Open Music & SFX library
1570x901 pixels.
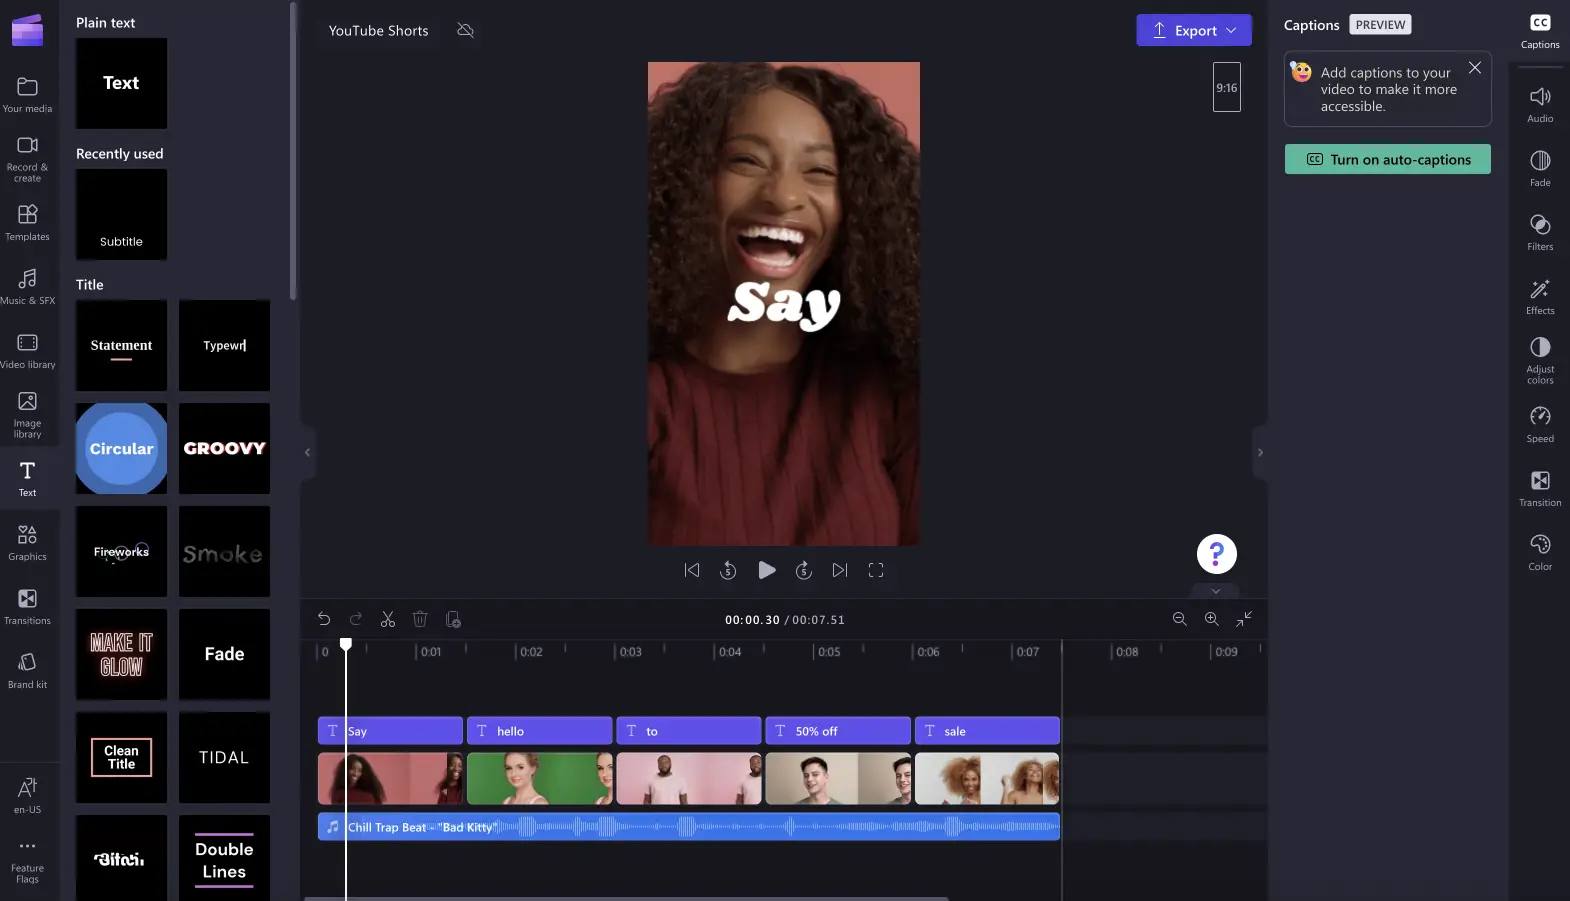pyautogui.click(x=27, y=287)
